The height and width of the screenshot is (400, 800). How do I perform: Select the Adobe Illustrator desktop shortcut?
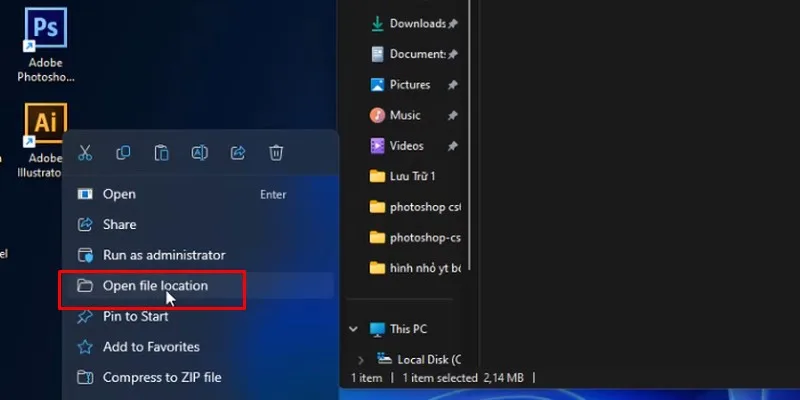click(x=46, y=125)
